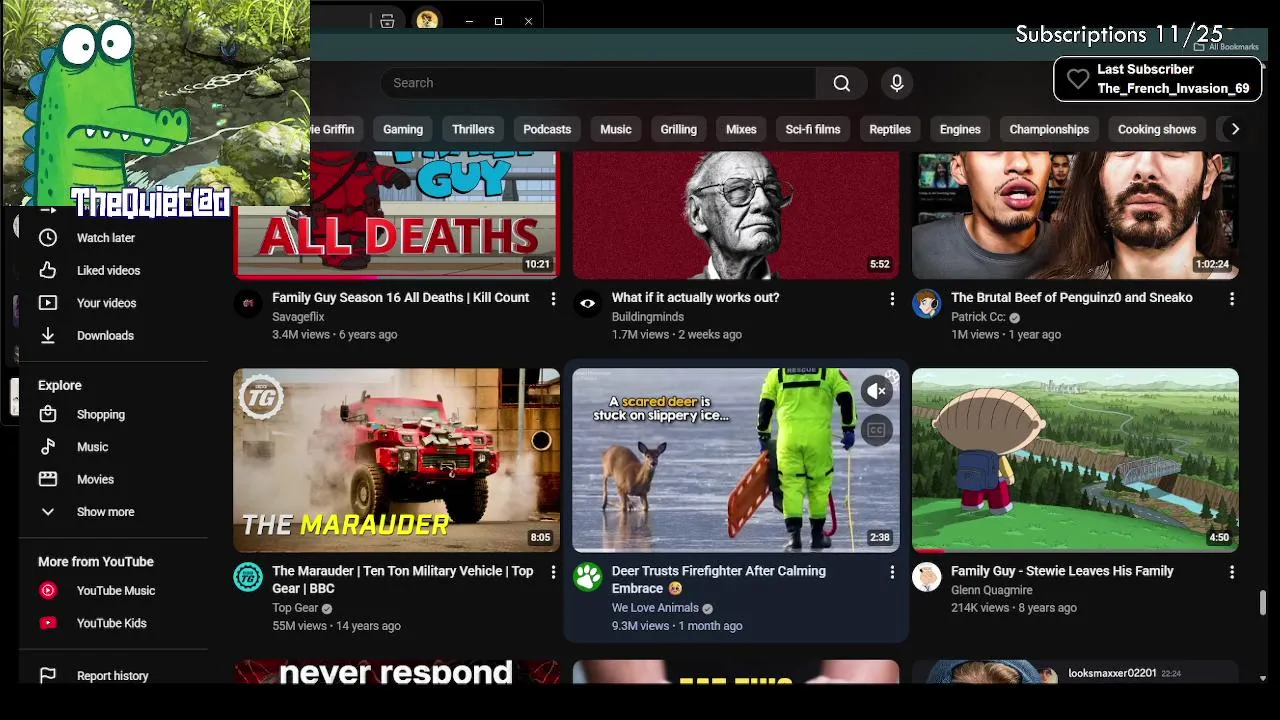
Task: Open Deer Trusts Firefighter title
Action: point(718,579)
